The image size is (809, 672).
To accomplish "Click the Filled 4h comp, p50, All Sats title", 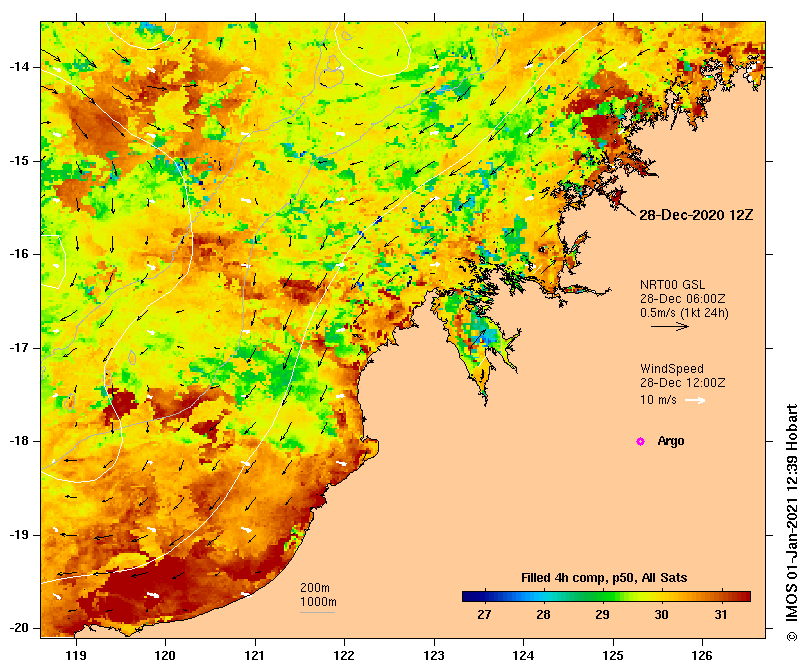I will tap(604, 578).
